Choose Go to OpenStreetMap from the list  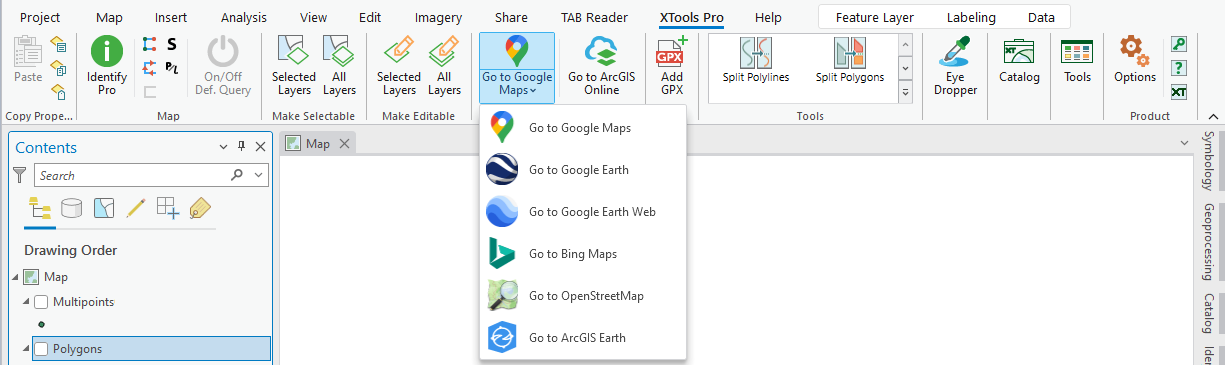pyautogui.click(x=586, y=296)
